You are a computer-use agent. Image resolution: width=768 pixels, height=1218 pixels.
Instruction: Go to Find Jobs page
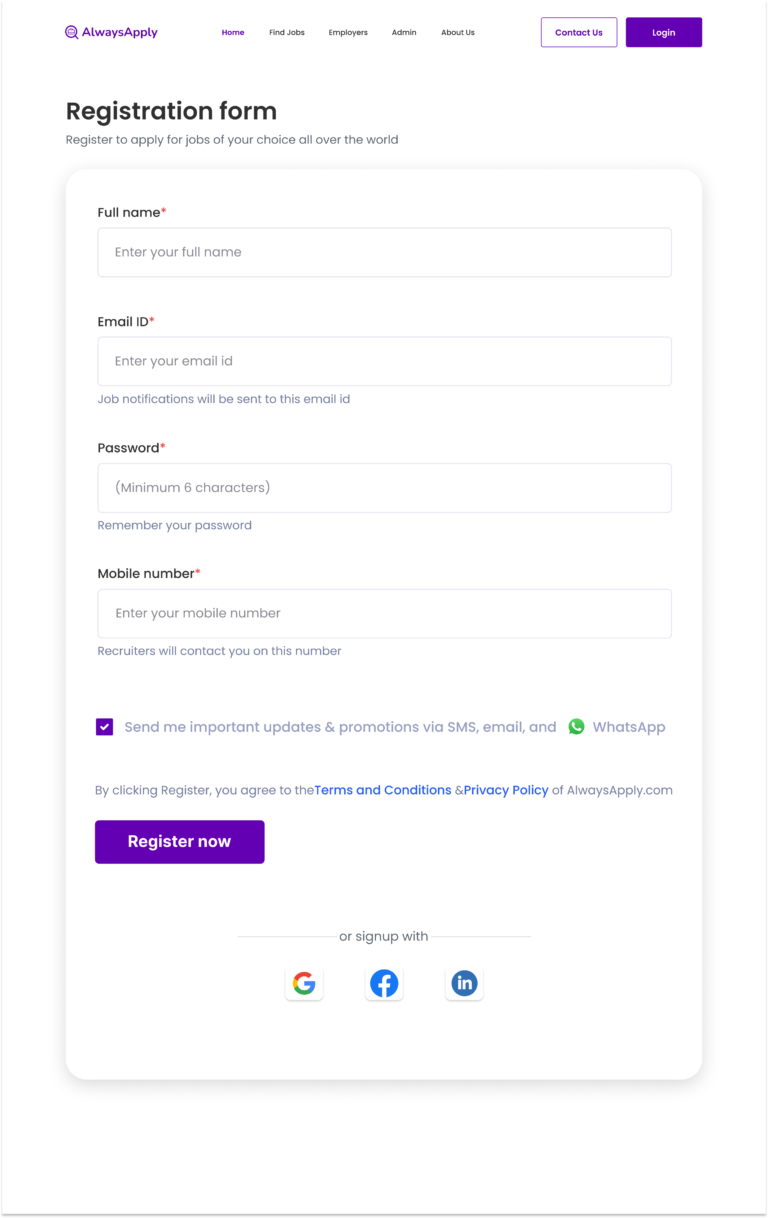[287, 33]
